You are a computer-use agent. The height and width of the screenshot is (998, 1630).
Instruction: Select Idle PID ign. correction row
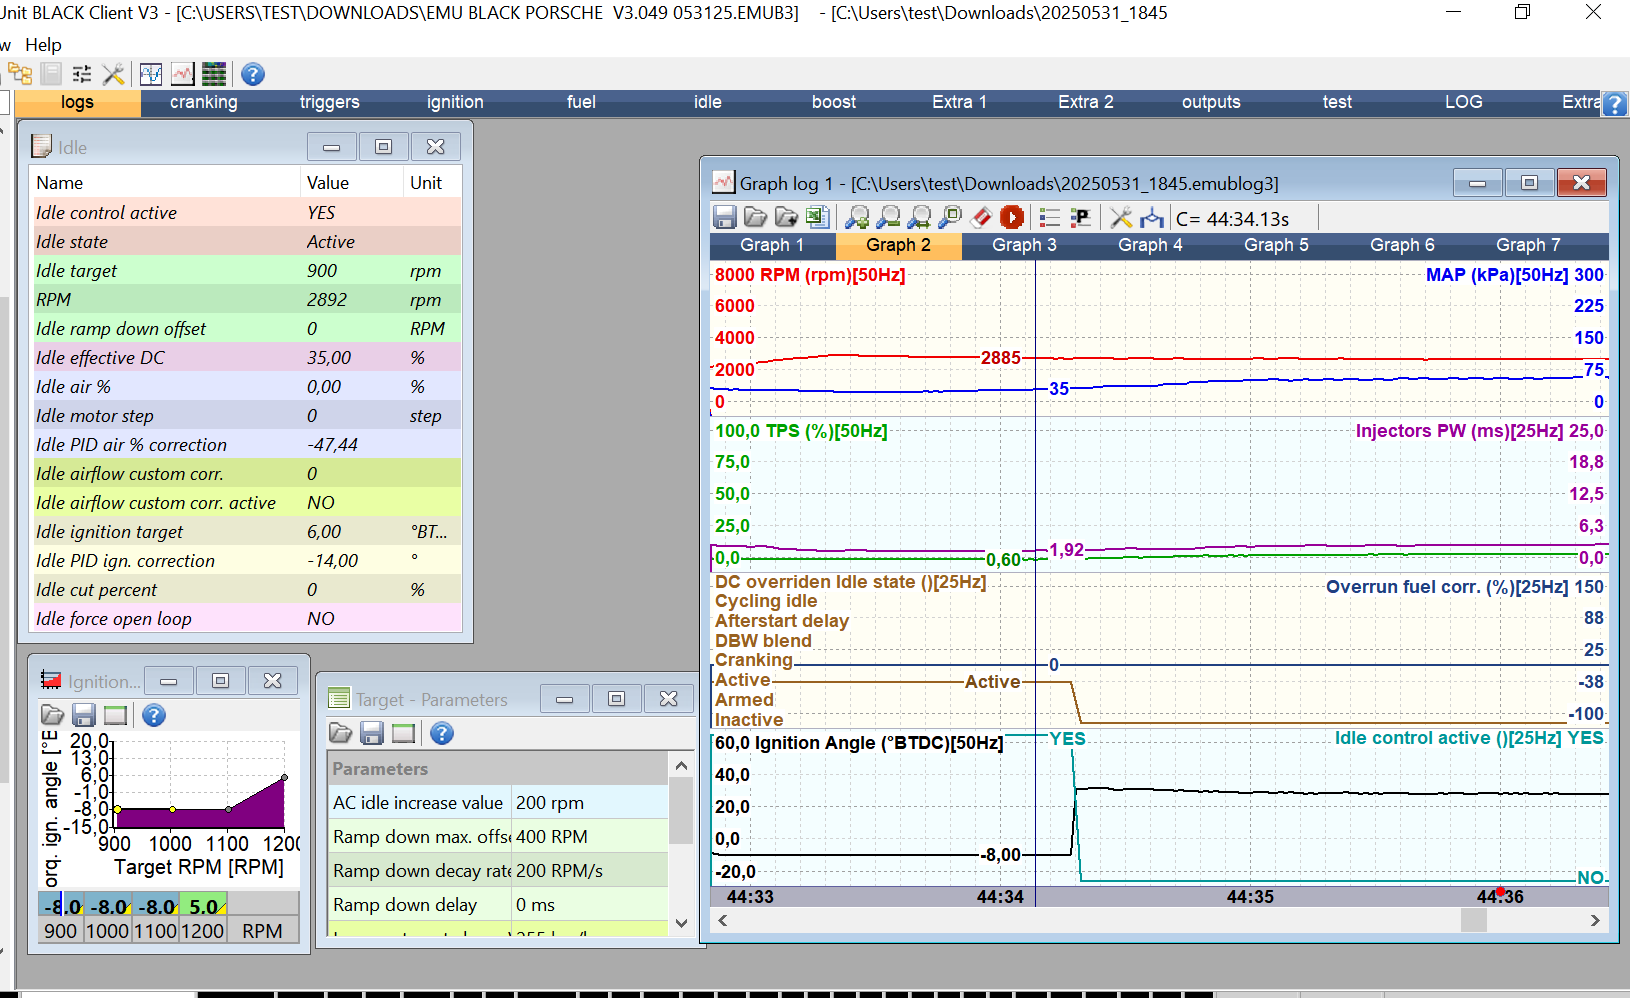246,561
